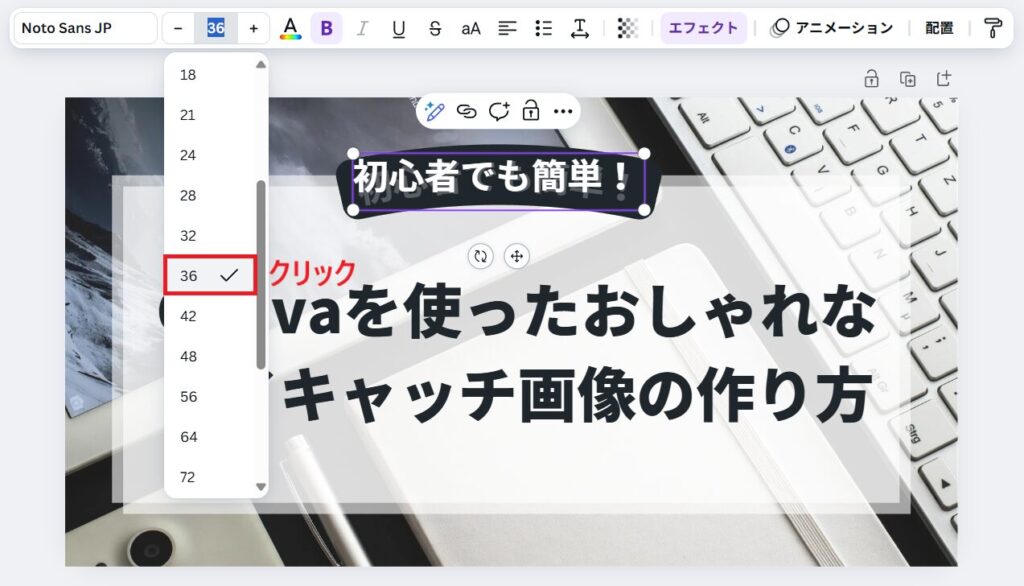Open the 配置 position menu
The width and height of the screenshot is (1024, 586).
coord(939,28)
